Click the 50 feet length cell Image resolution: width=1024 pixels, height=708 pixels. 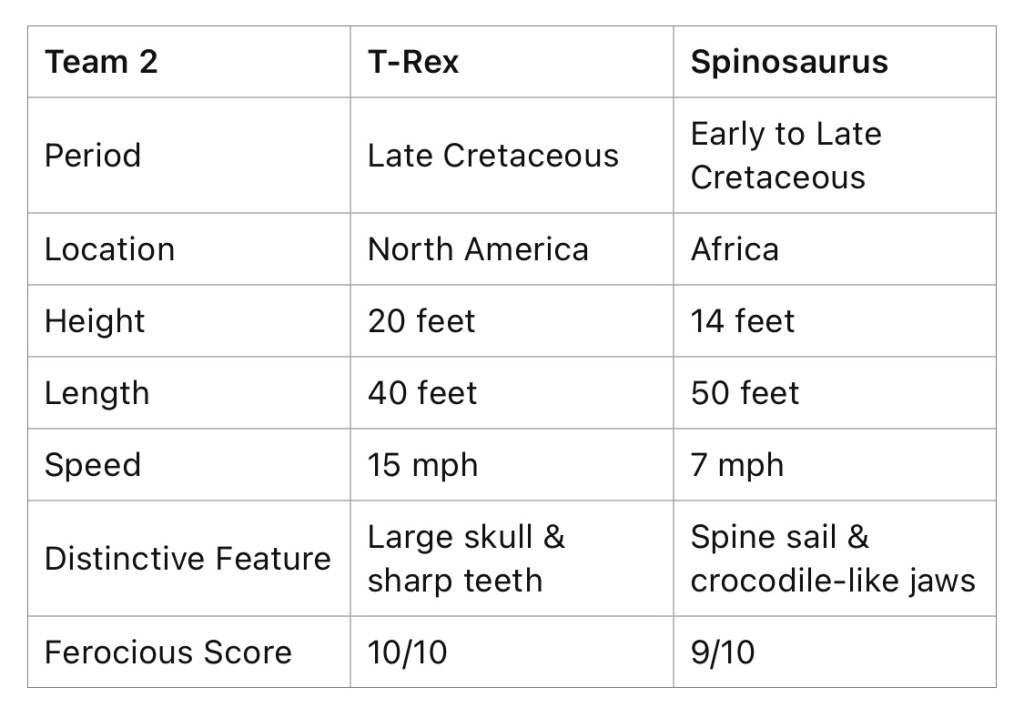pyautogui.click(x=745, y=393)
